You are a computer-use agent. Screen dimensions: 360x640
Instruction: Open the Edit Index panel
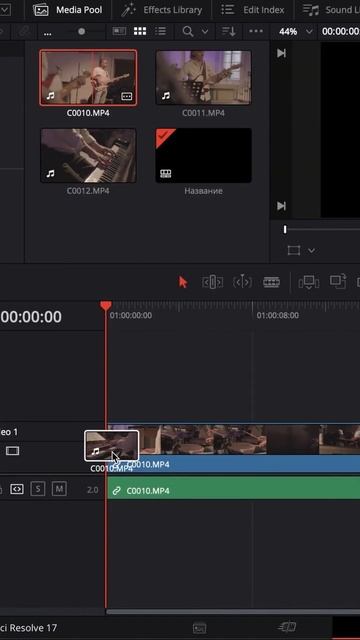252,10
